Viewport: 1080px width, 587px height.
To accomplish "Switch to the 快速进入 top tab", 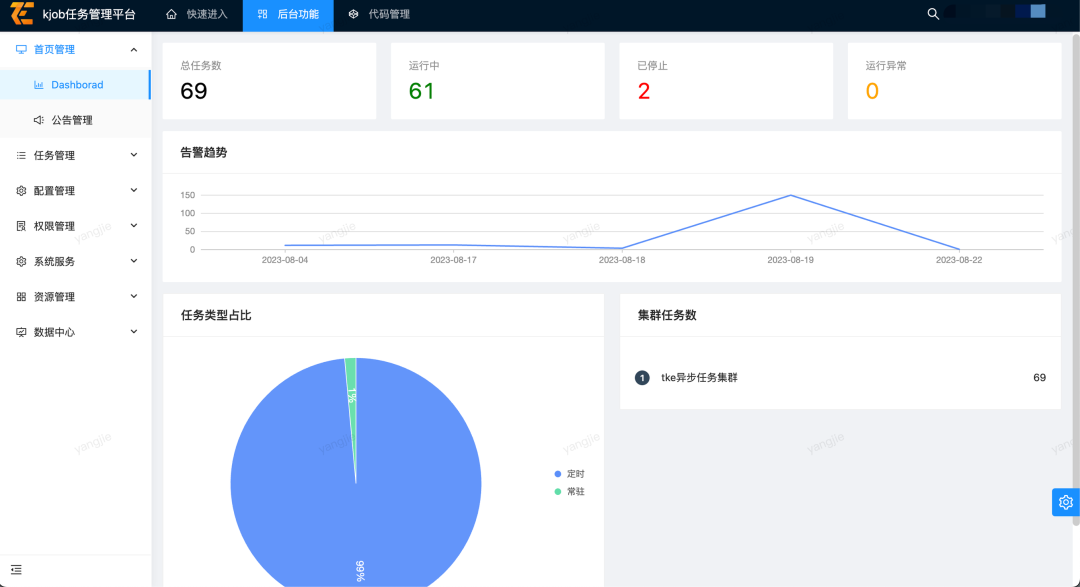I will (x=197, y=14).
